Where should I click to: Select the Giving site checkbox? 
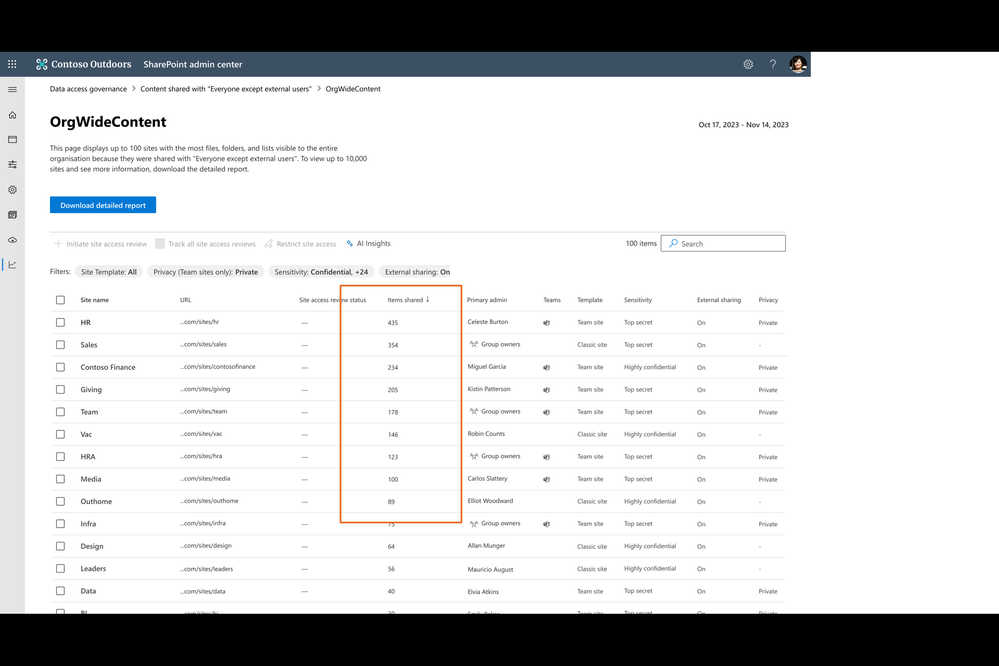tap(61, 389)
